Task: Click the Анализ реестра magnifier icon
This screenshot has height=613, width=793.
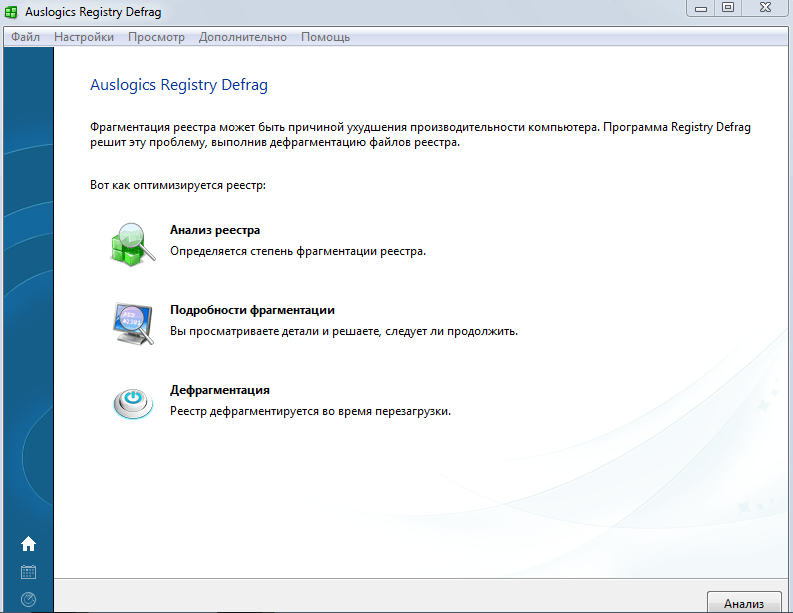Action: (133, 244)
